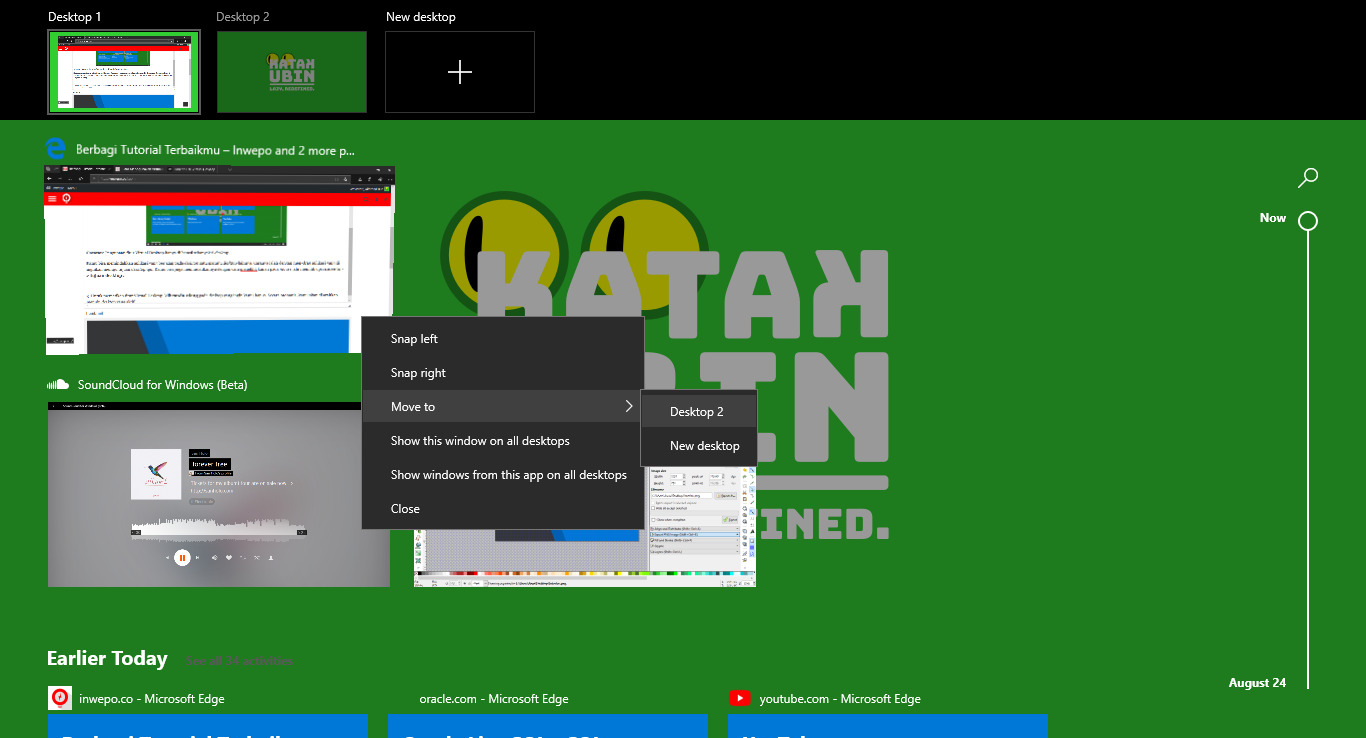This screenshot has width=1366, height=738.
Task: Select the SoundCloud cloud icon above its window
Action: (x=58, y=385)
